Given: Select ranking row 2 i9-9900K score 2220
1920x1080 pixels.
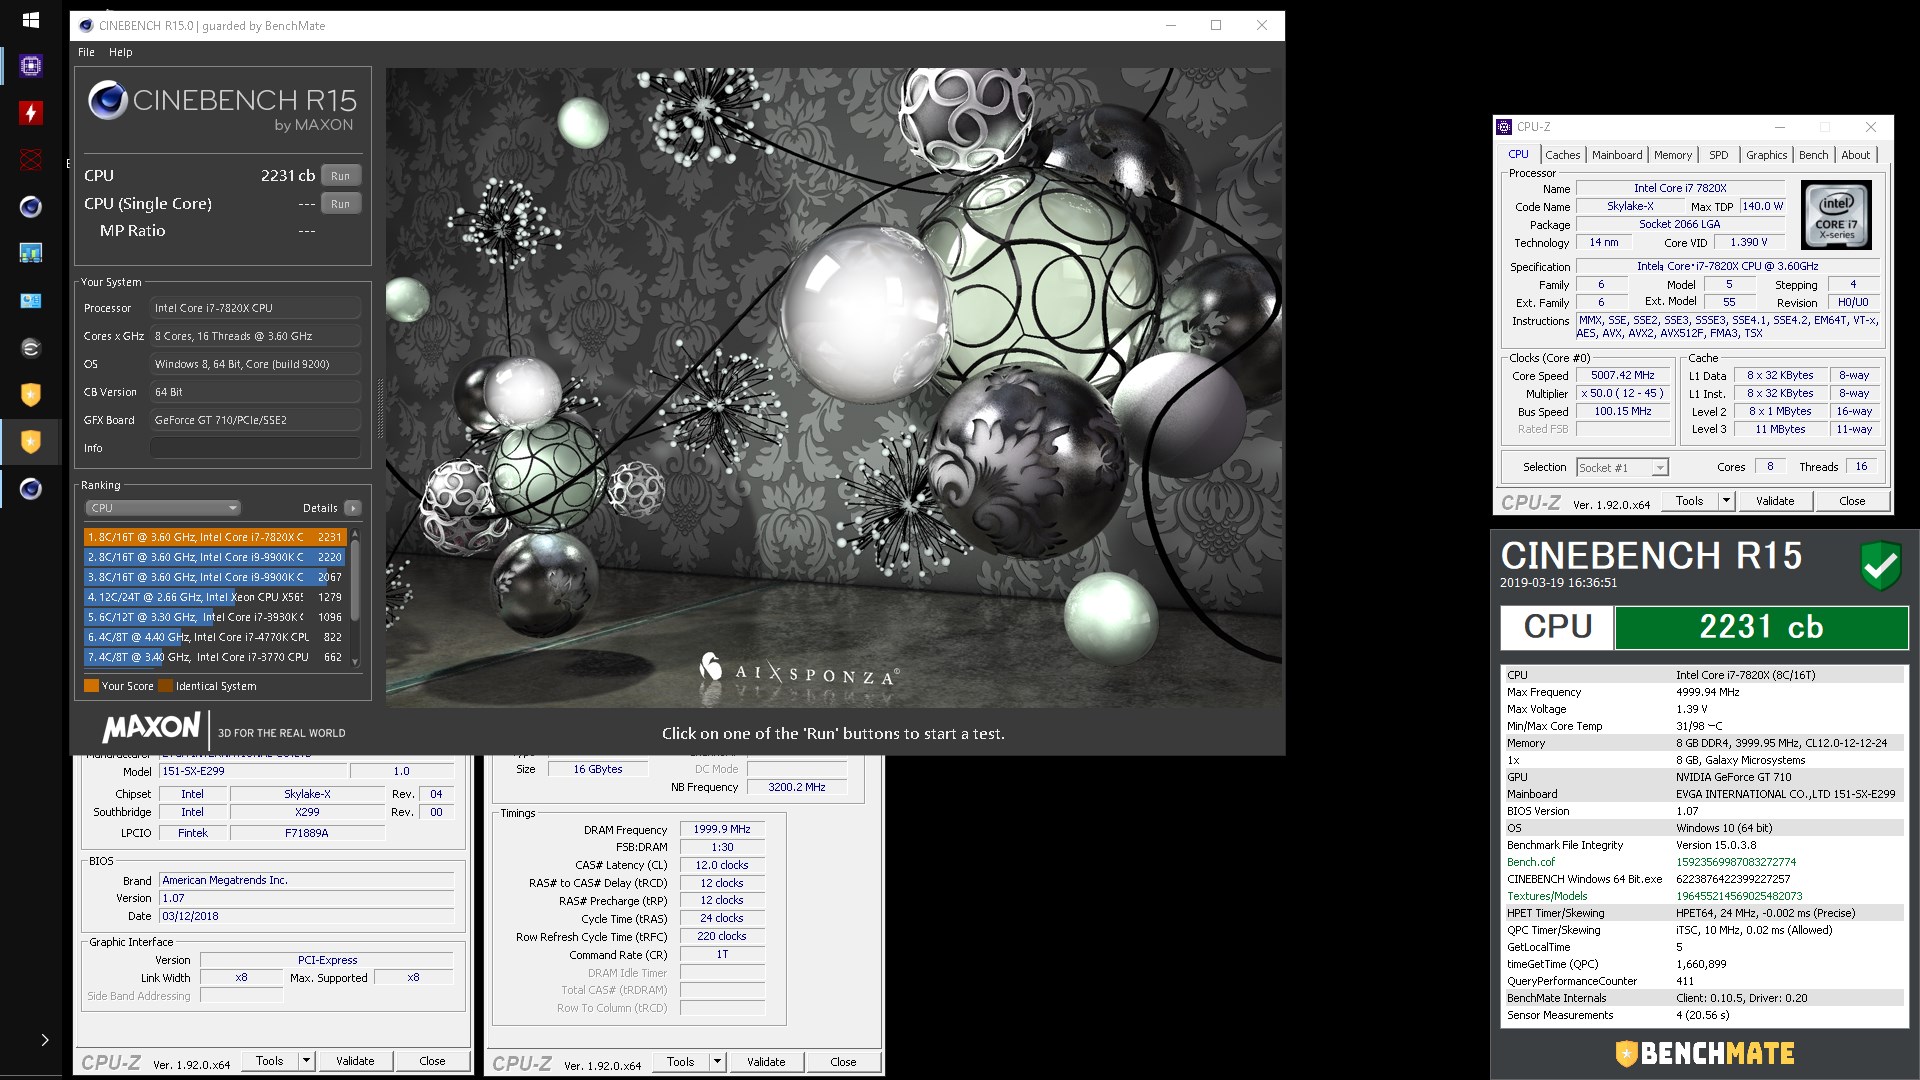Looking at the screenshot, I should (215, 557).
